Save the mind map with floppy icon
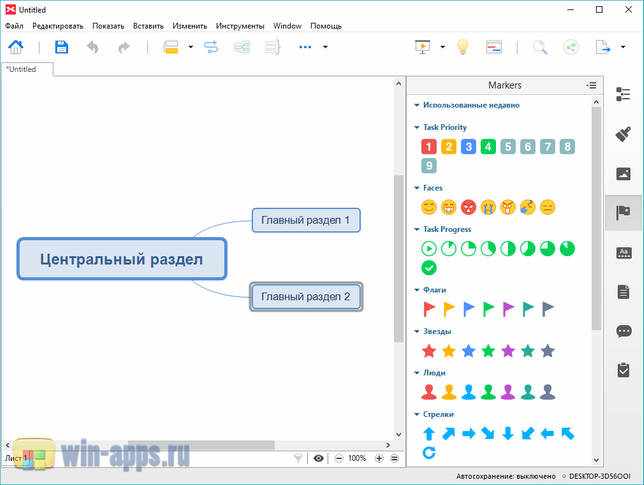The width and height of the screenshot is (644, 485). click(x=61, y=47)
